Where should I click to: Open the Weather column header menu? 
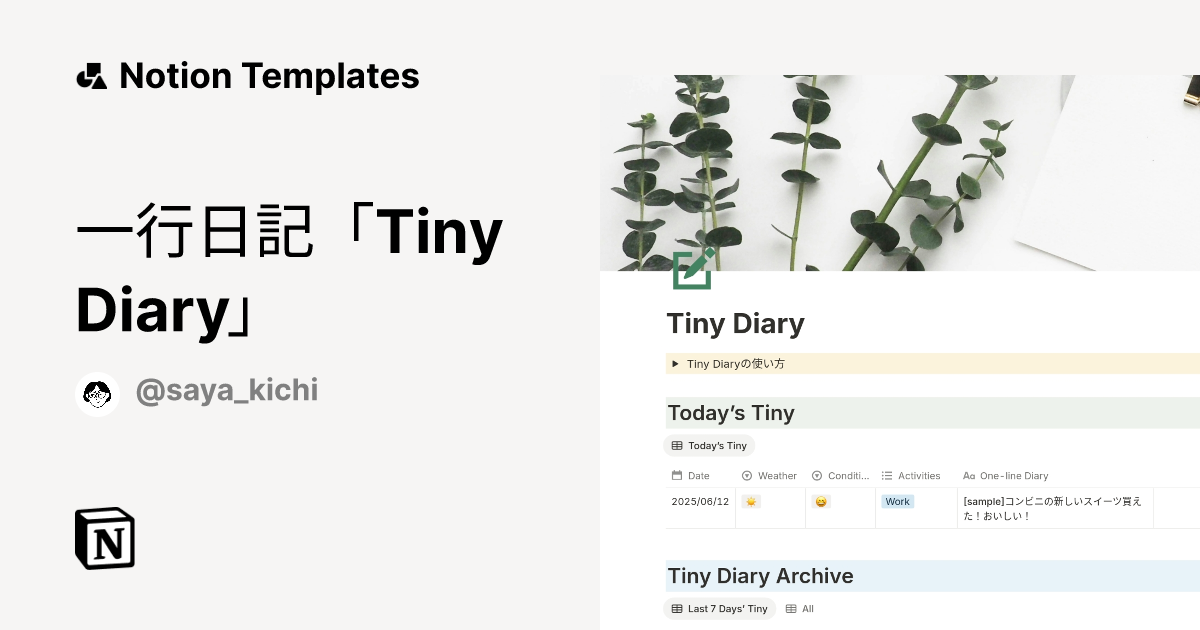pyautogui.click(x=769, y=476)
